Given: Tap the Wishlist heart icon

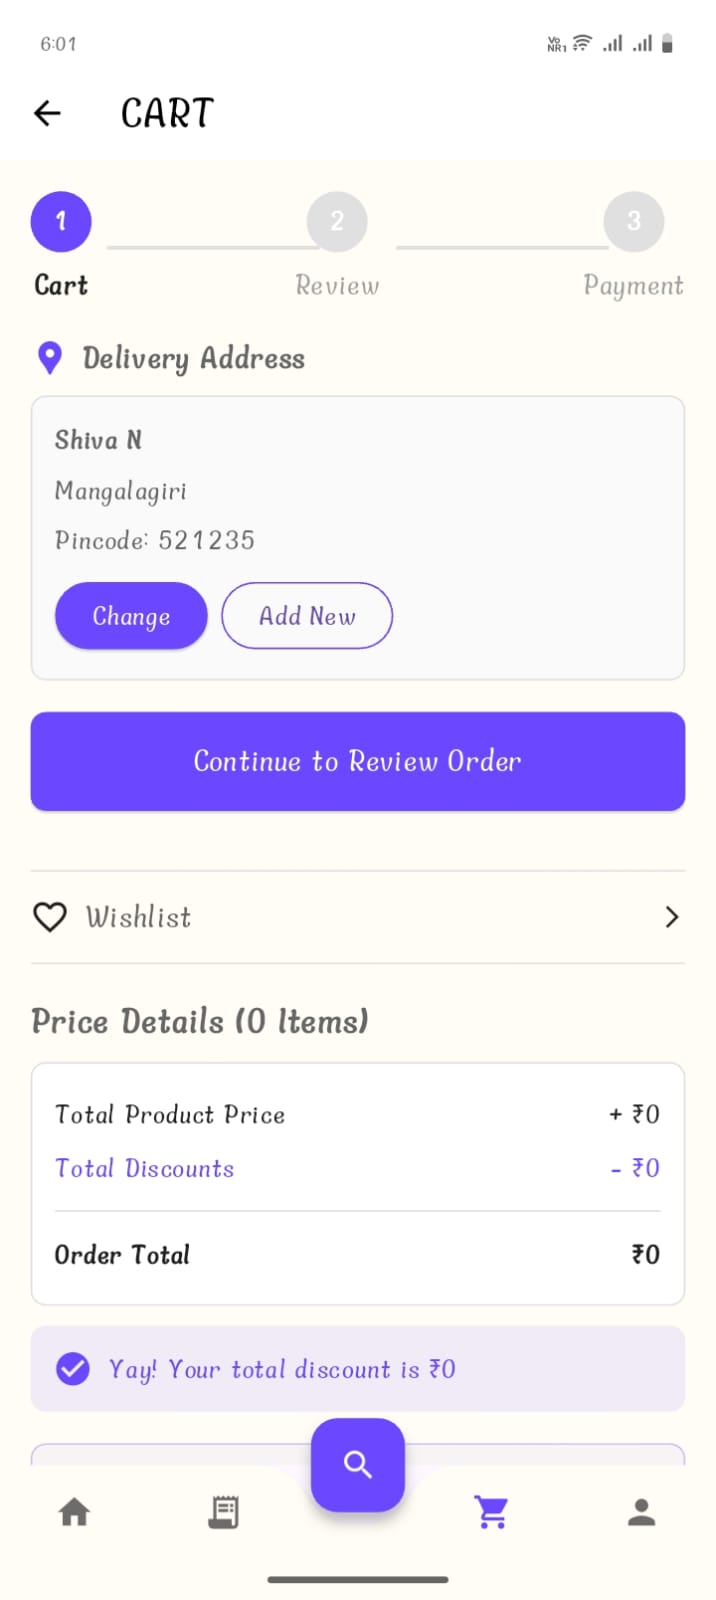Looking at the screenshot, I should tap(50, 917).
